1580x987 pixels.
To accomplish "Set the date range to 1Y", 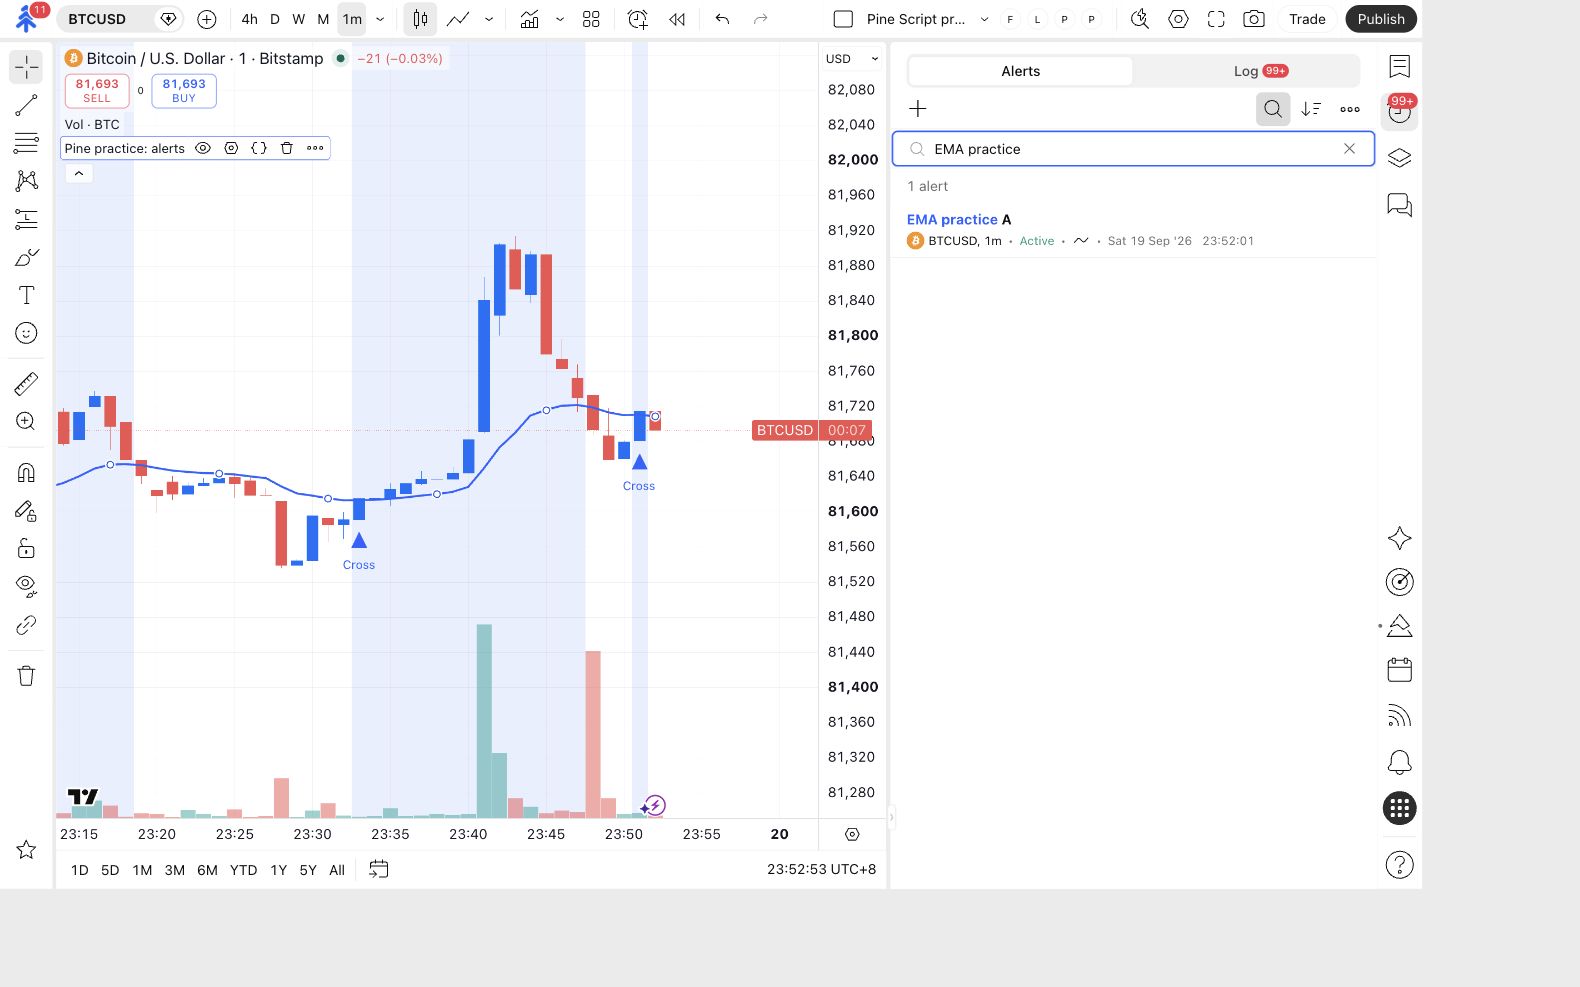I will click(279, 870).
